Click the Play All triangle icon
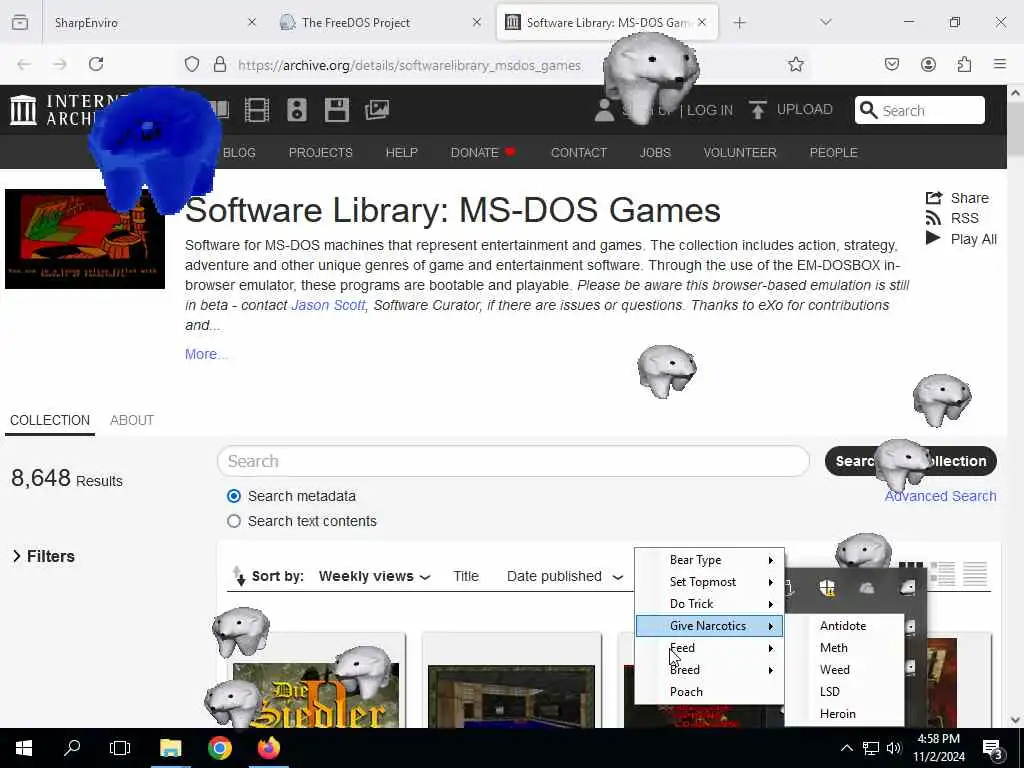Screen dimensions: 1024x768 (933, 238)
